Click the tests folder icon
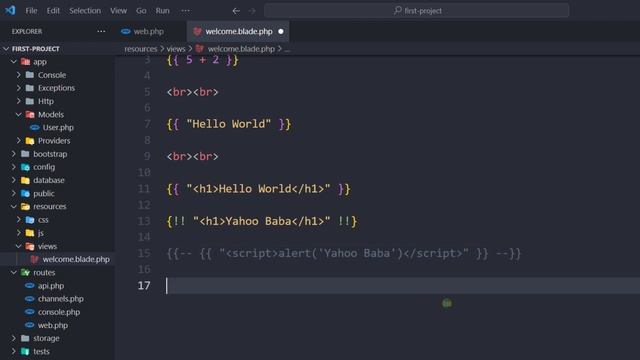This screenshot has height=360, width=640. point(25,351)
